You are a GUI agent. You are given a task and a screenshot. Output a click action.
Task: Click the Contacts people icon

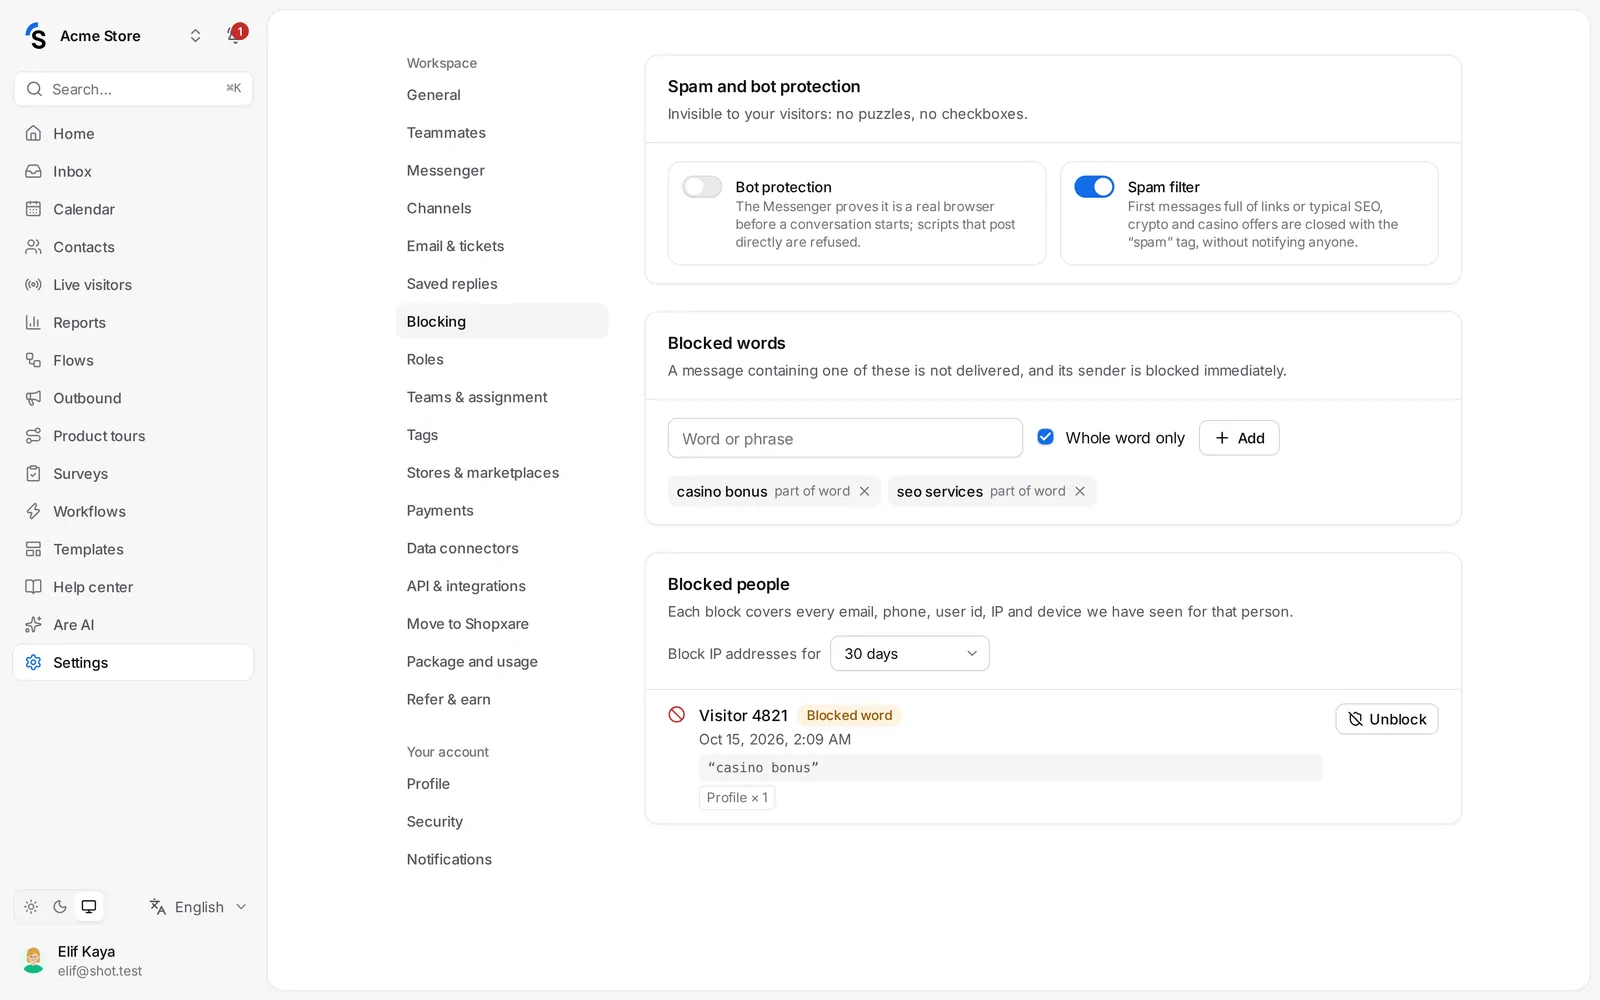[33, 247]
